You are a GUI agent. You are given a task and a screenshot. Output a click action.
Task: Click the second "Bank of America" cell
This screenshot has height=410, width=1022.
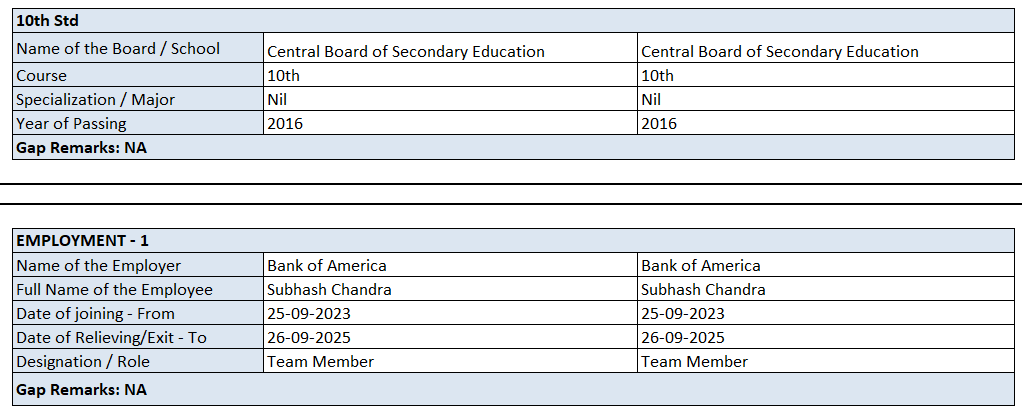(x=700, y=265)
